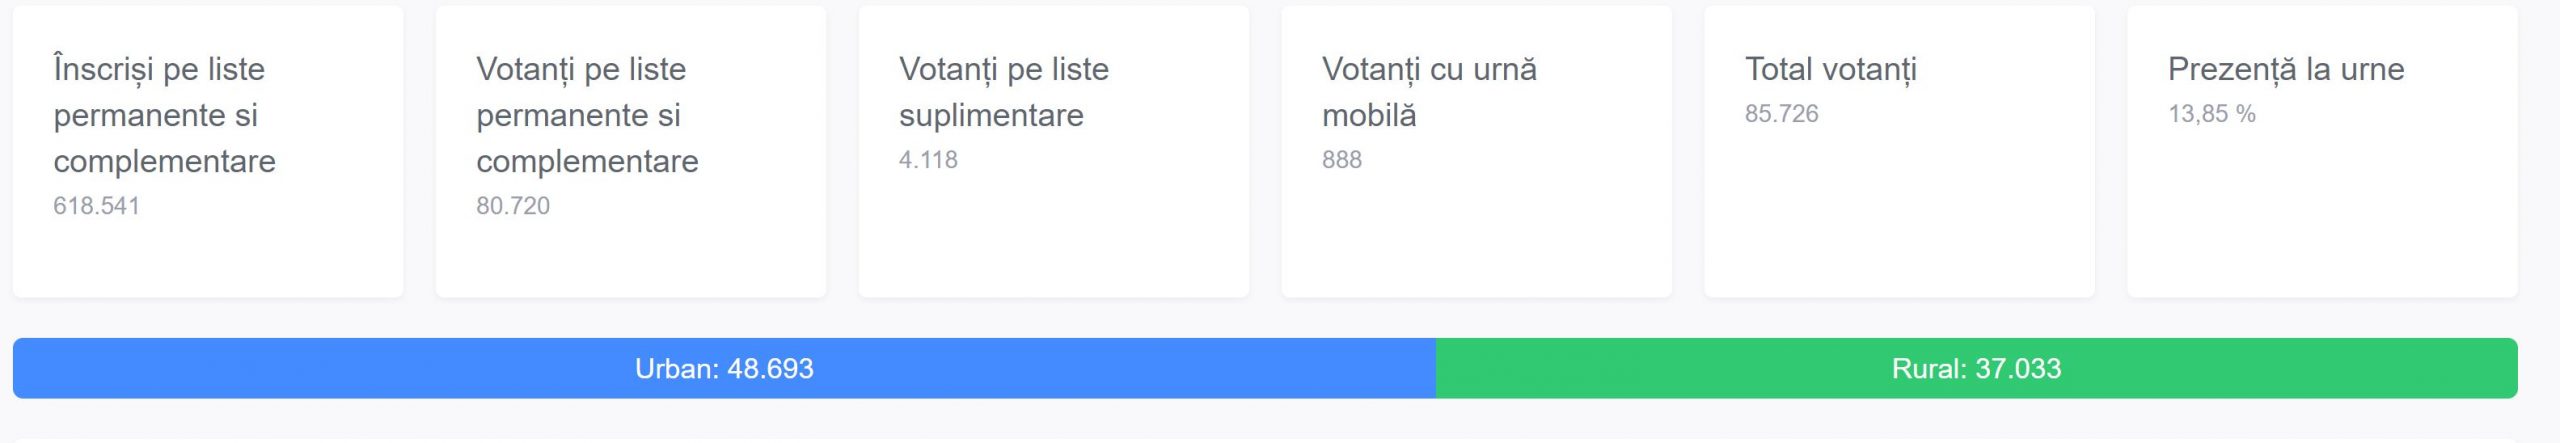Viewport: 2560px width, 443px height.
Task: Select the 80.720 voters value
Action: [x=513, y=205]
